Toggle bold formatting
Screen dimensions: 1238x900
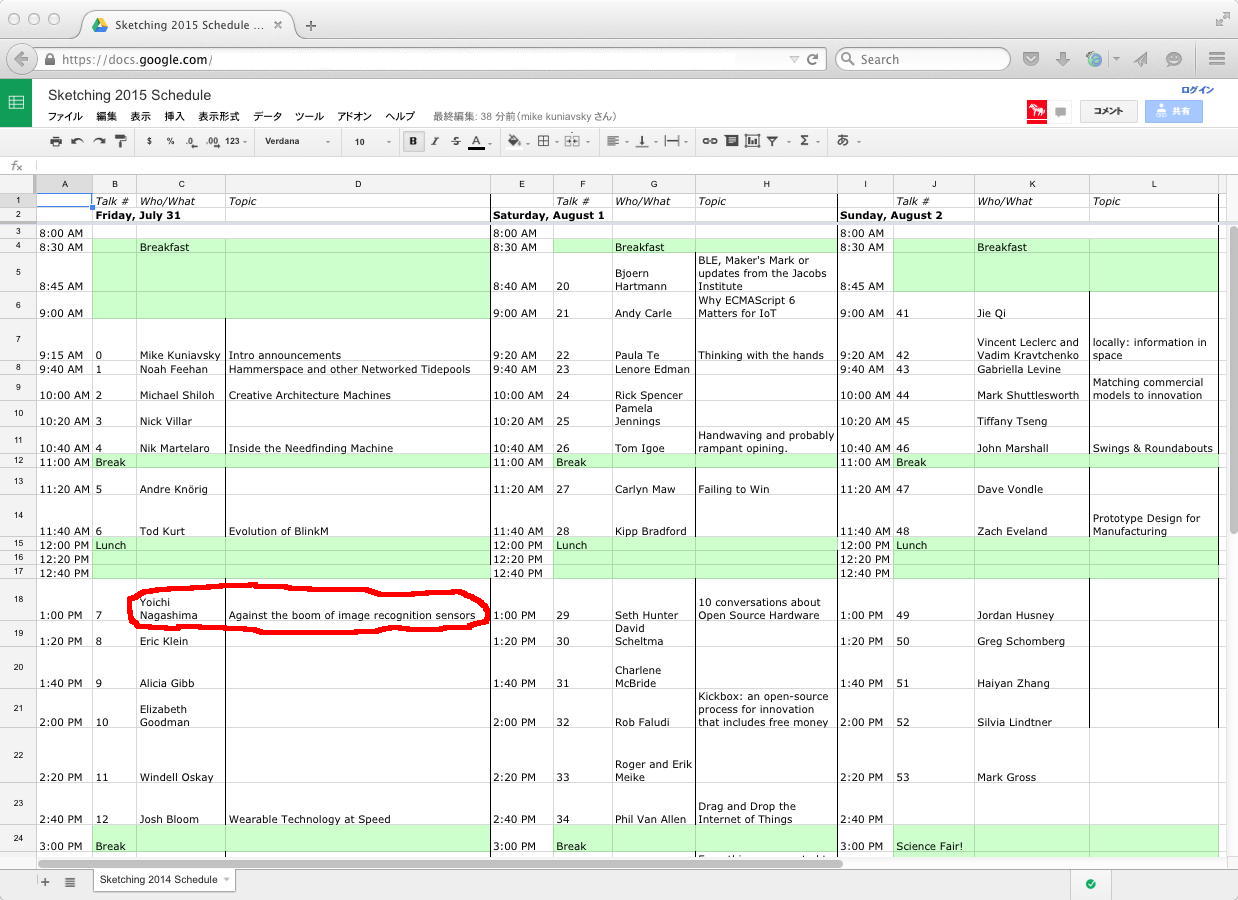click(x=413, y=142)
